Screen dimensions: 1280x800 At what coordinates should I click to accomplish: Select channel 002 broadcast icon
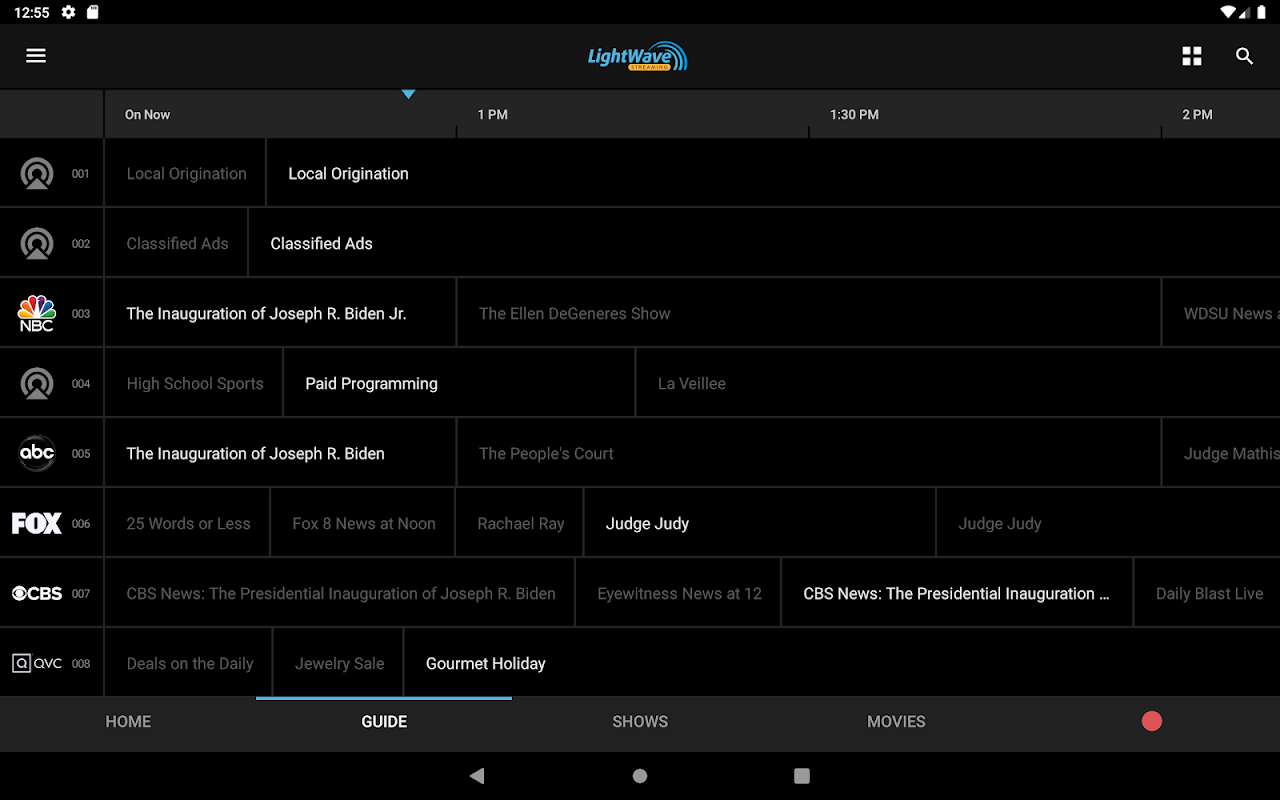[37, 244]
